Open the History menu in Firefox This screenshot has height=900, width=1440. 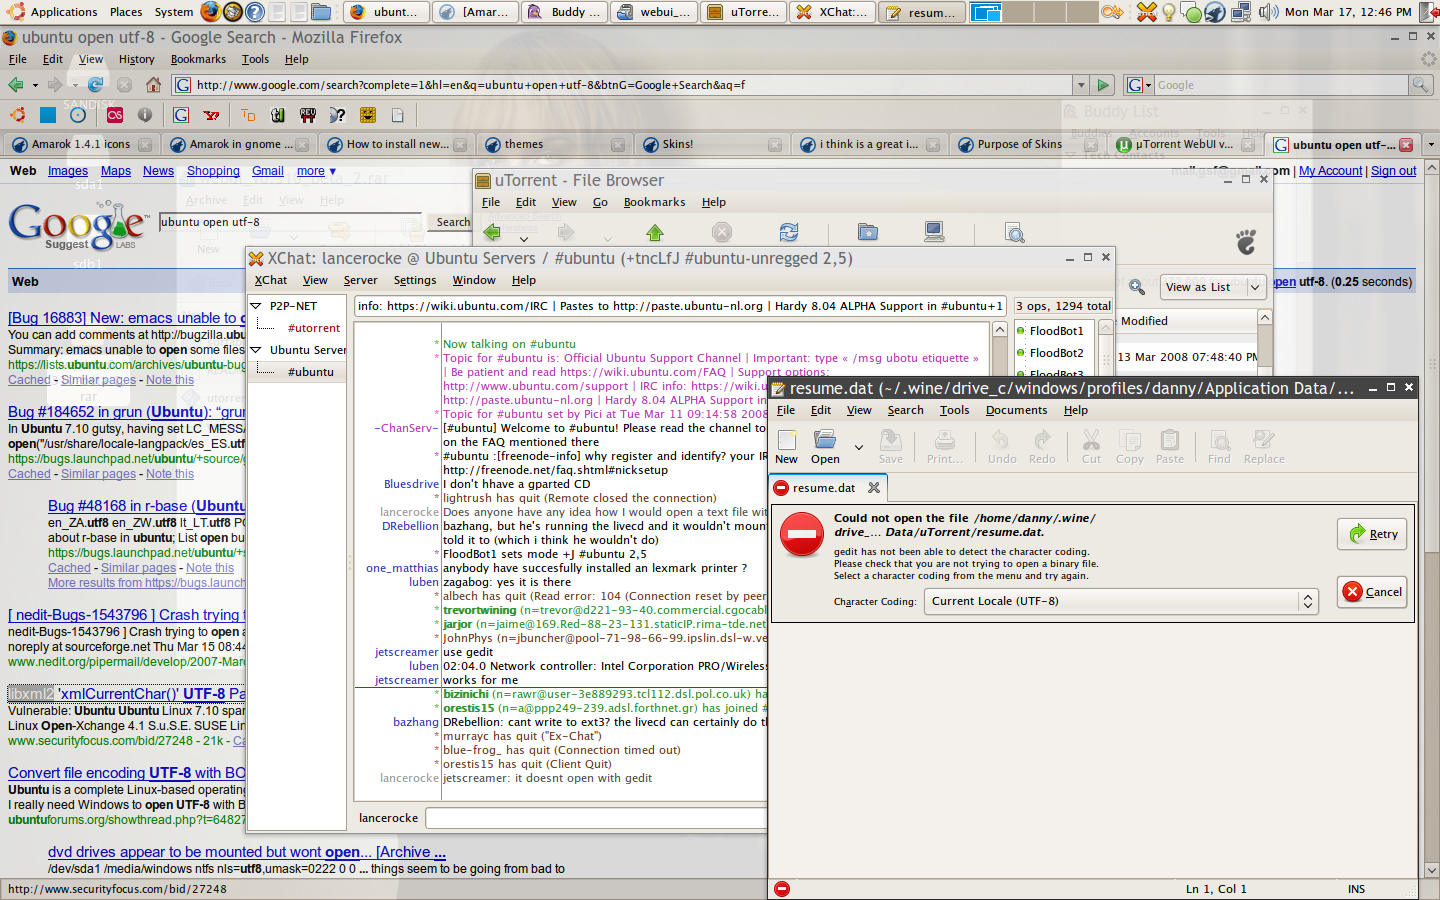pos(136,59)
